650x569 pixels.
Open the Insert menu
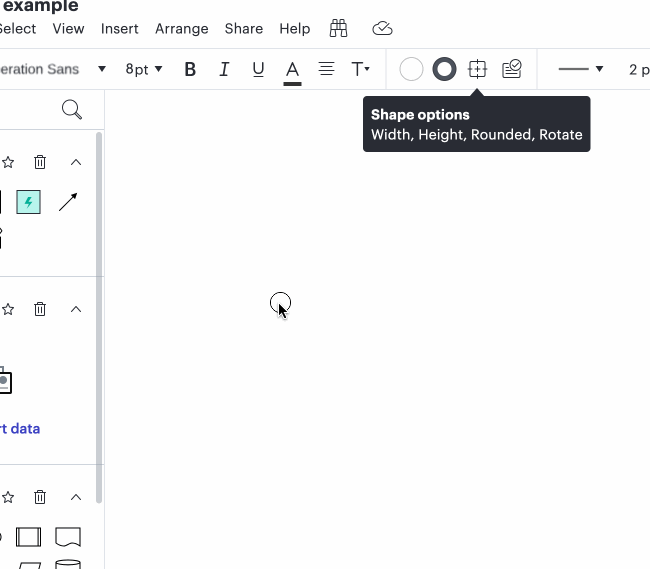pyautogui.click(x=119, y=29)
